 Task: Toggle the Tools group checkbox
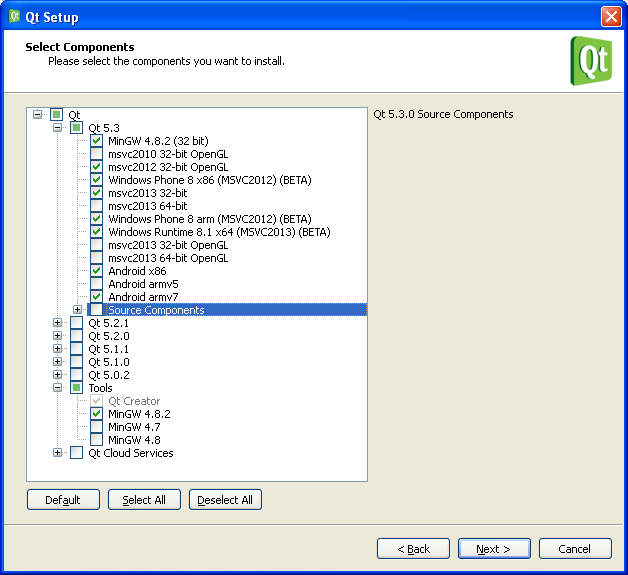point(76,388)
